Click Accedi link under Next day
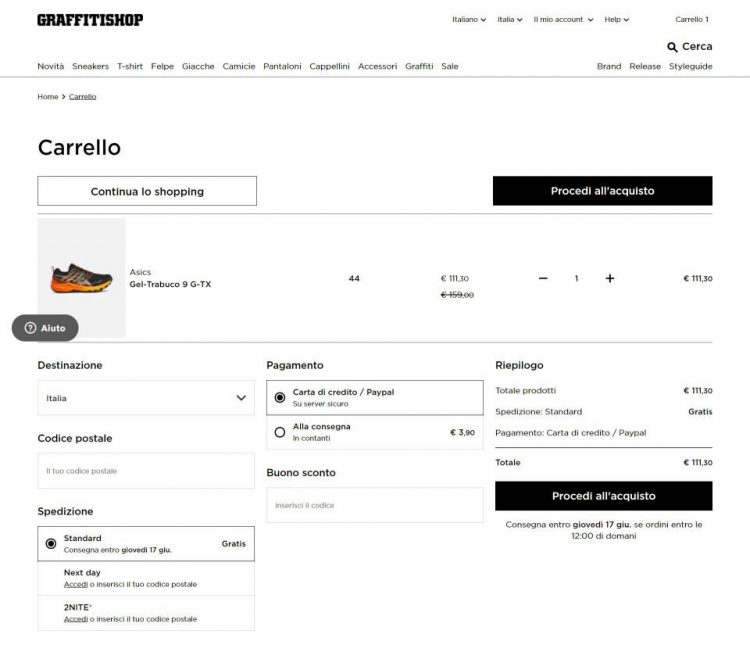750x645 pixels. pos(76,584)
